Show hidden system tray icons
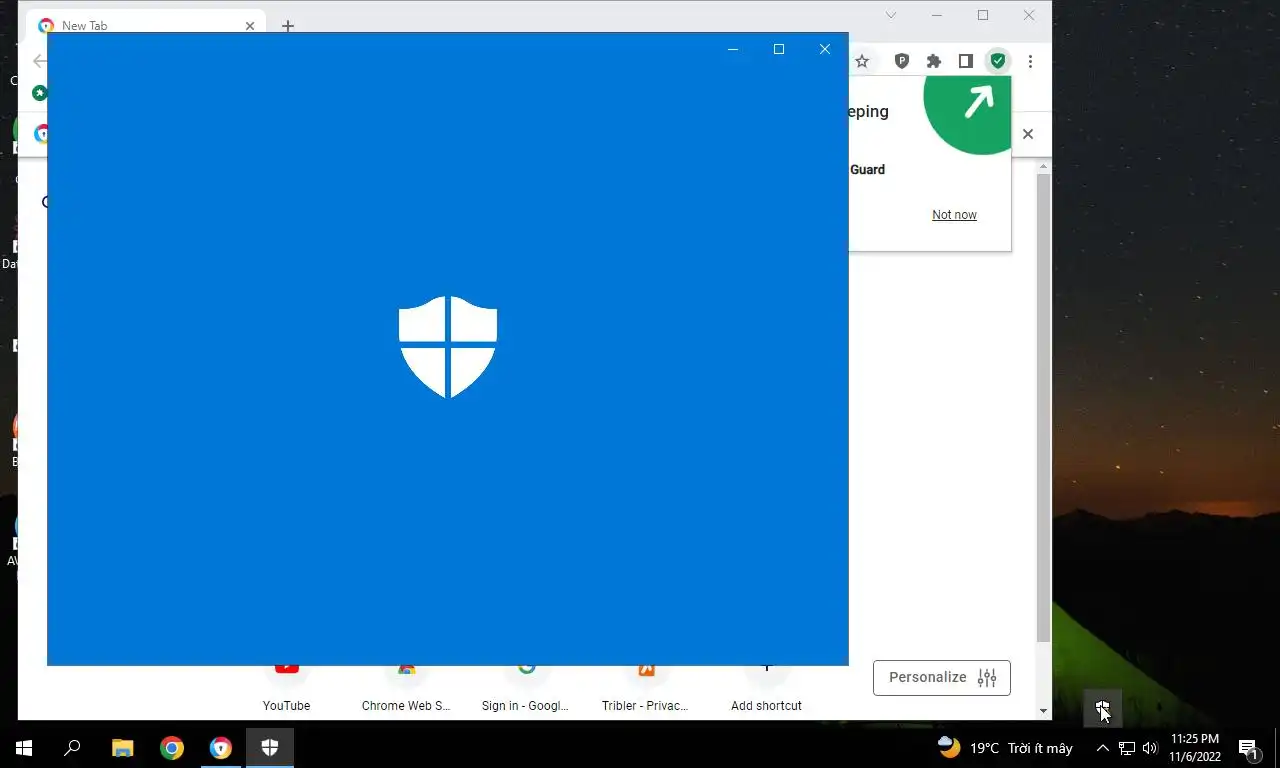The height and width of the screenshot is (768, 1280). click(x=1103, y=747)
